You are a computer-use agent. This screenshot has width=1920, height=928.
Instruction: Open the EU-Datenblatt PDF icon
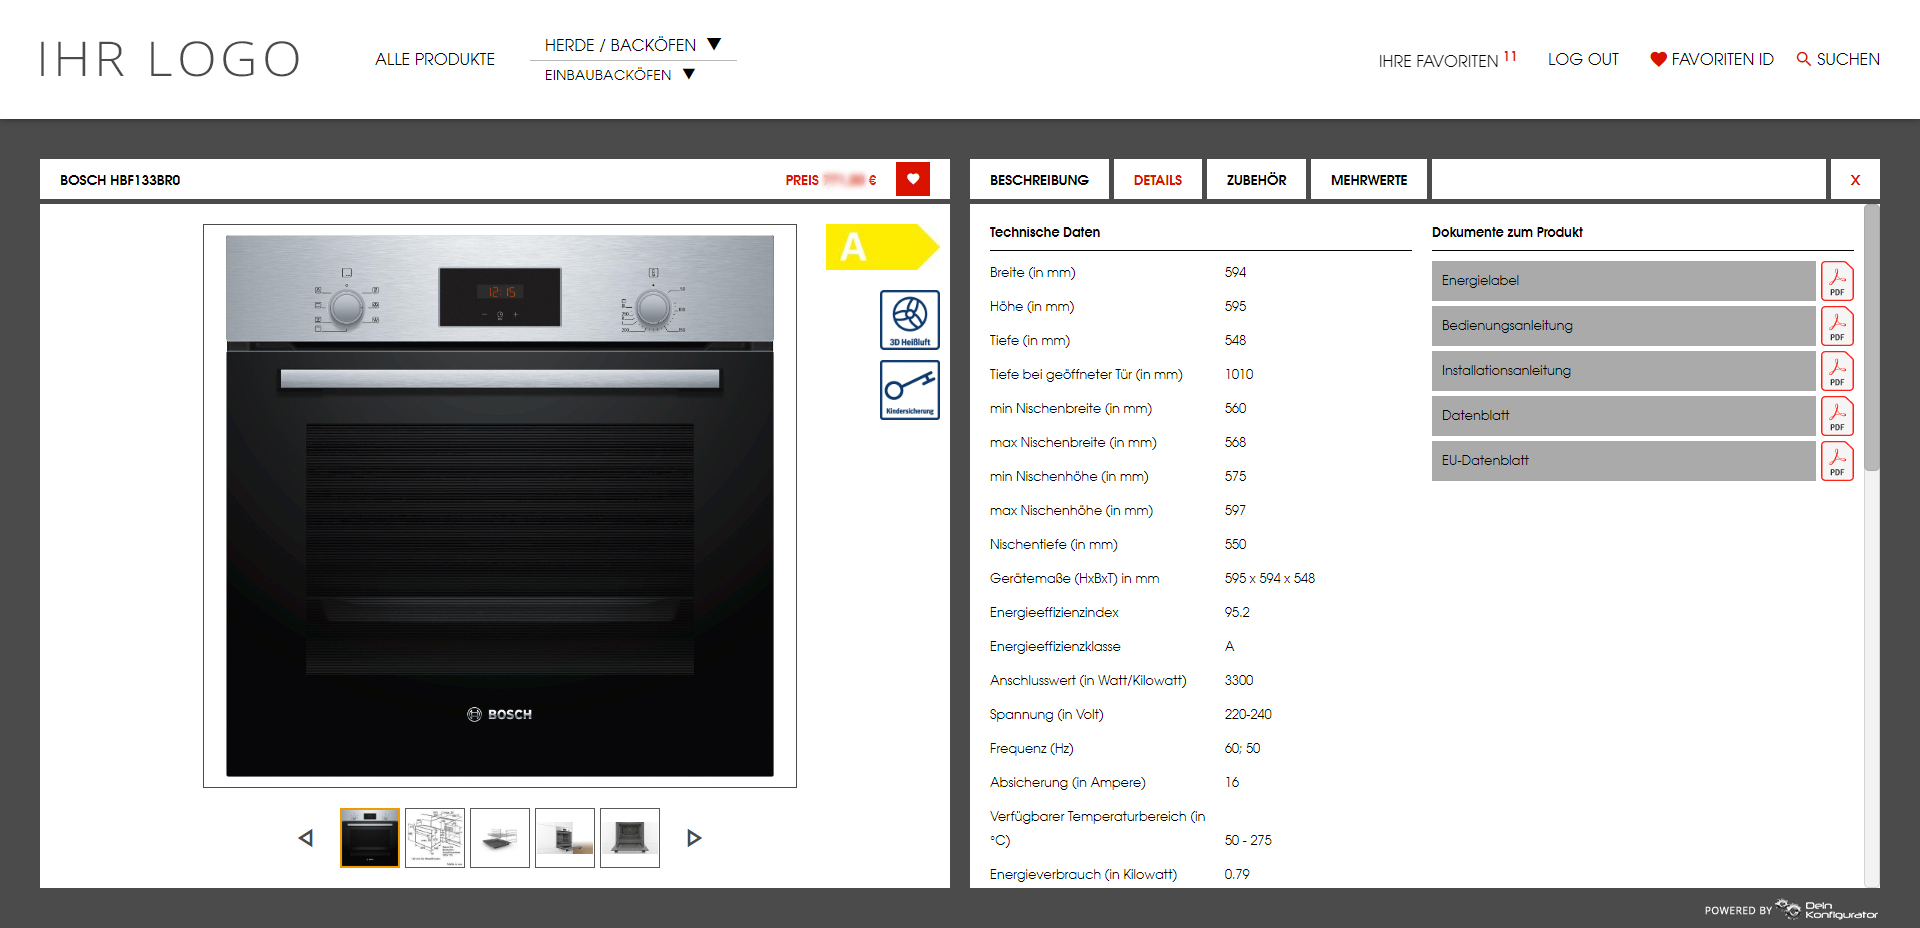pos(1836,461)
